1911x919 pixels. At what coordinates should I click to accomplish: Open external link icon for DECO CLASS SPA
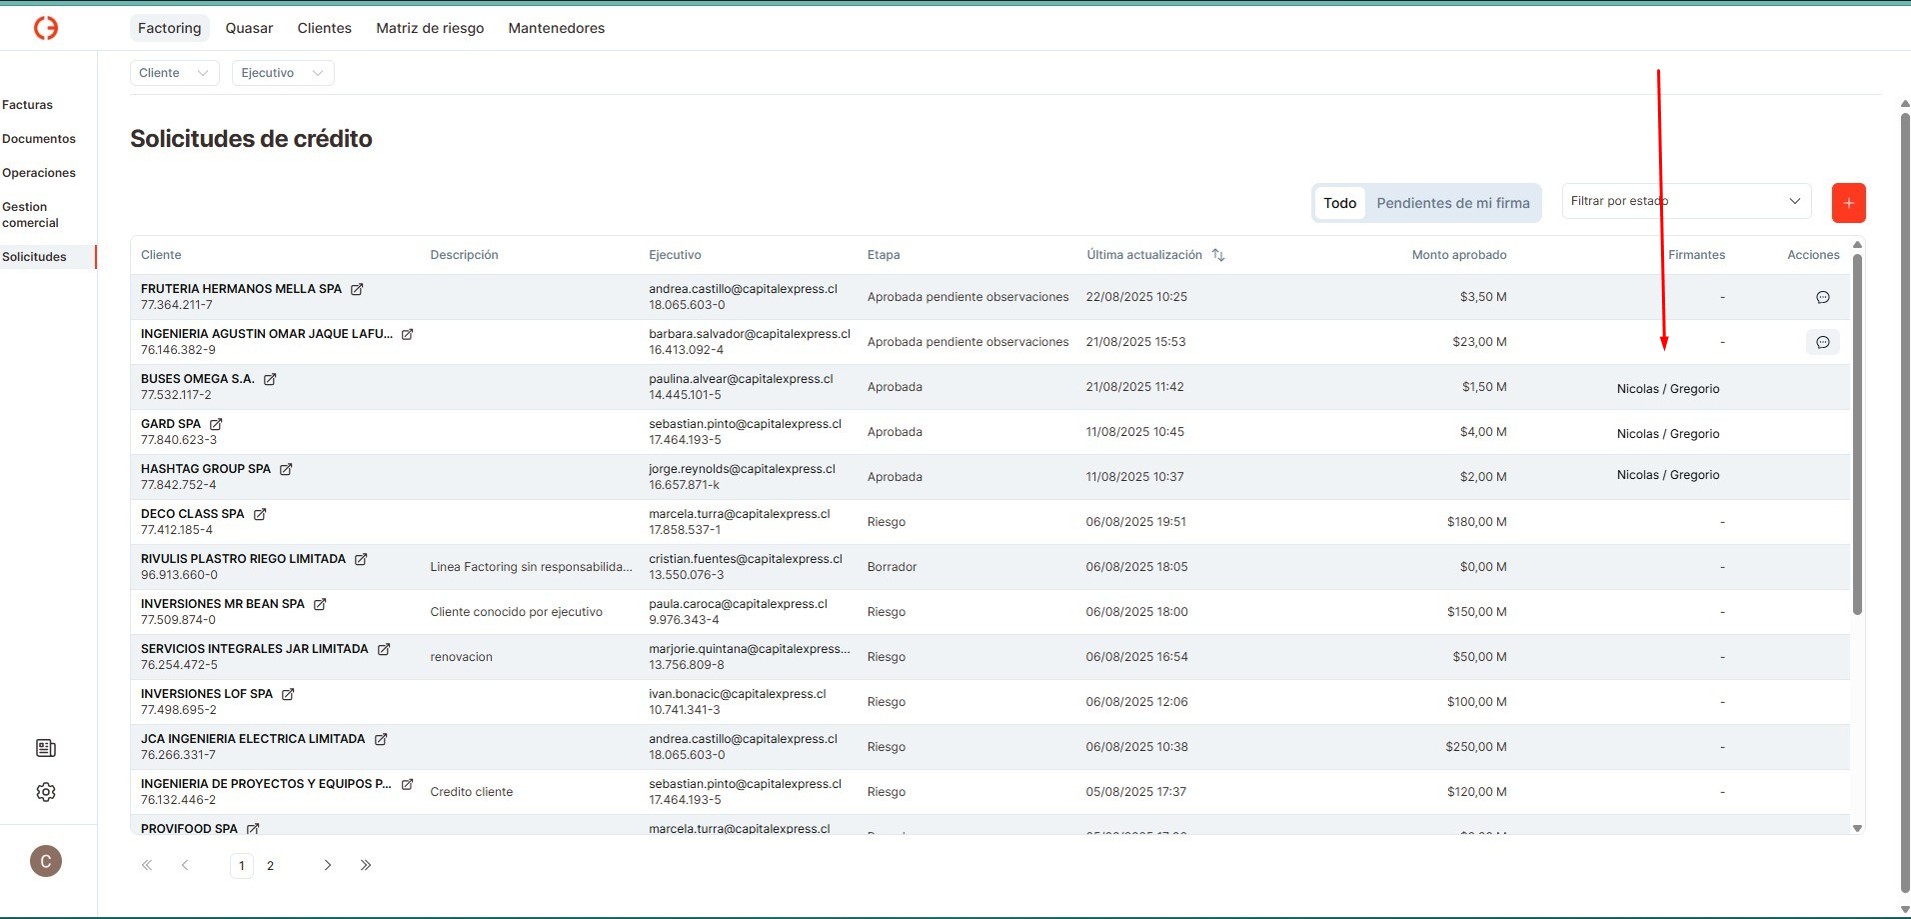tap(260, 514)
